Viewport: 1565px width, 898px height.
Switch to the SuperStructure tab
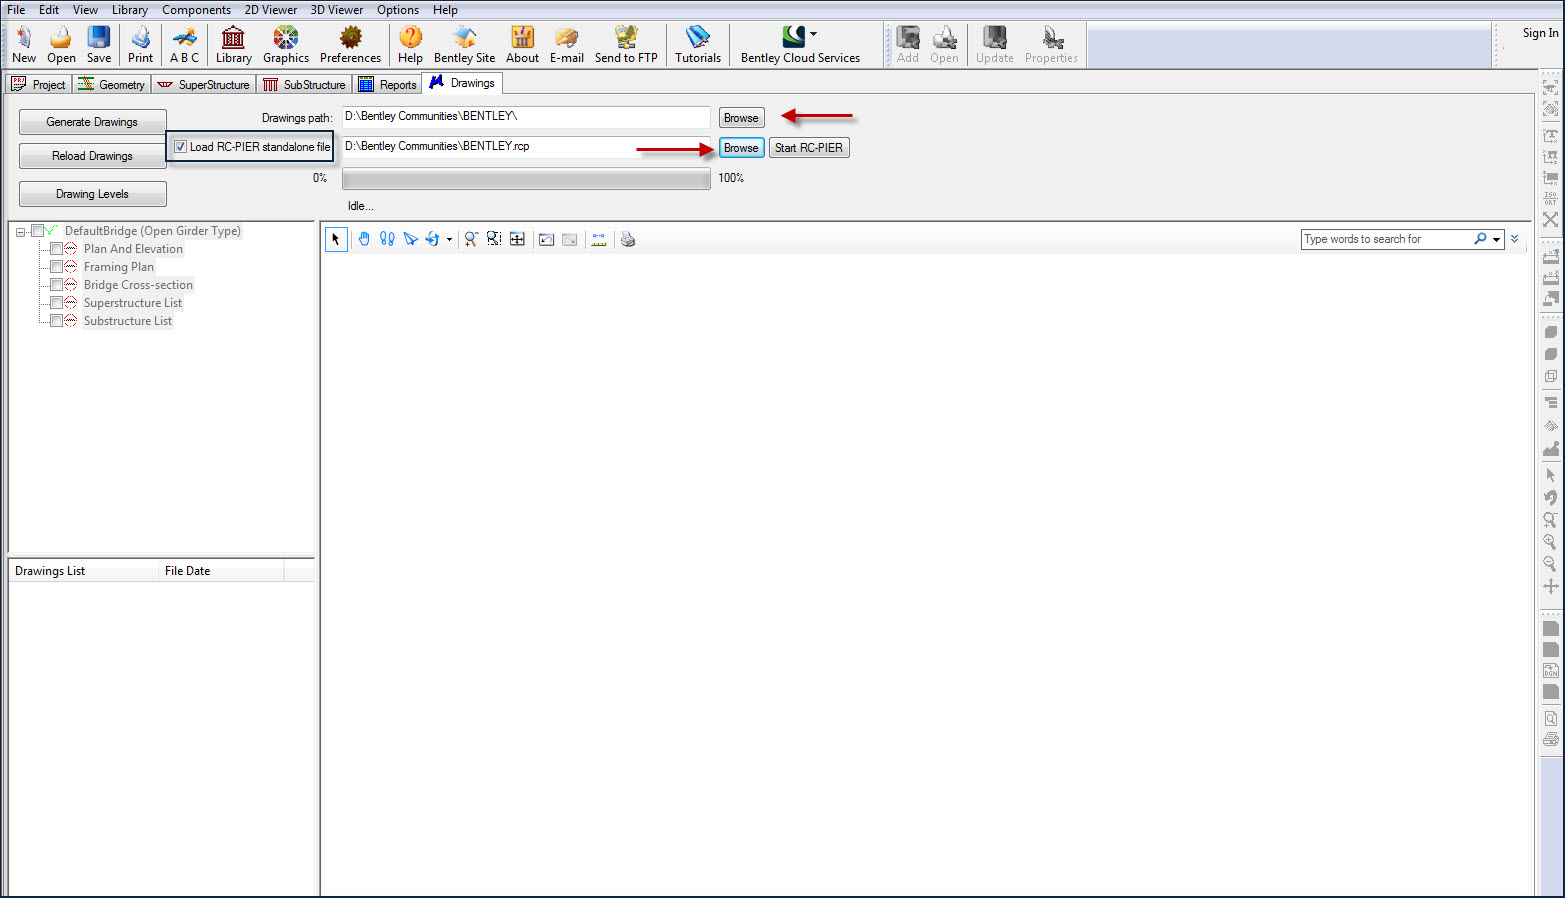pyautogui.click(x=204, y=85)
